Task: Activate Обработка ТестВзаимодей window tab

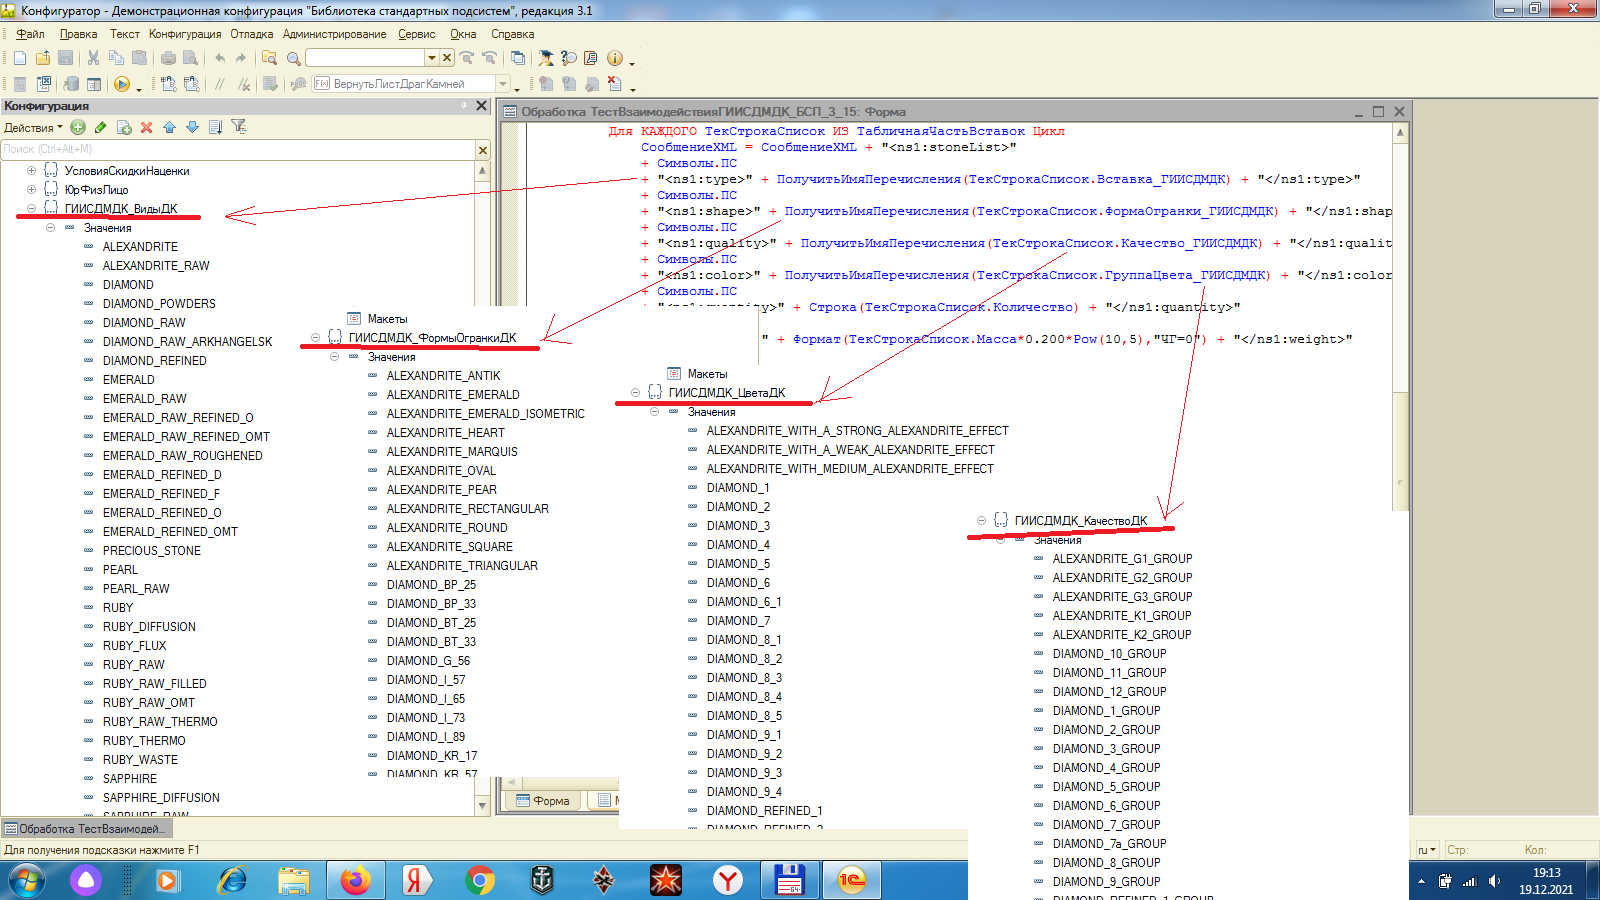Action: click(x=87, y=828)
